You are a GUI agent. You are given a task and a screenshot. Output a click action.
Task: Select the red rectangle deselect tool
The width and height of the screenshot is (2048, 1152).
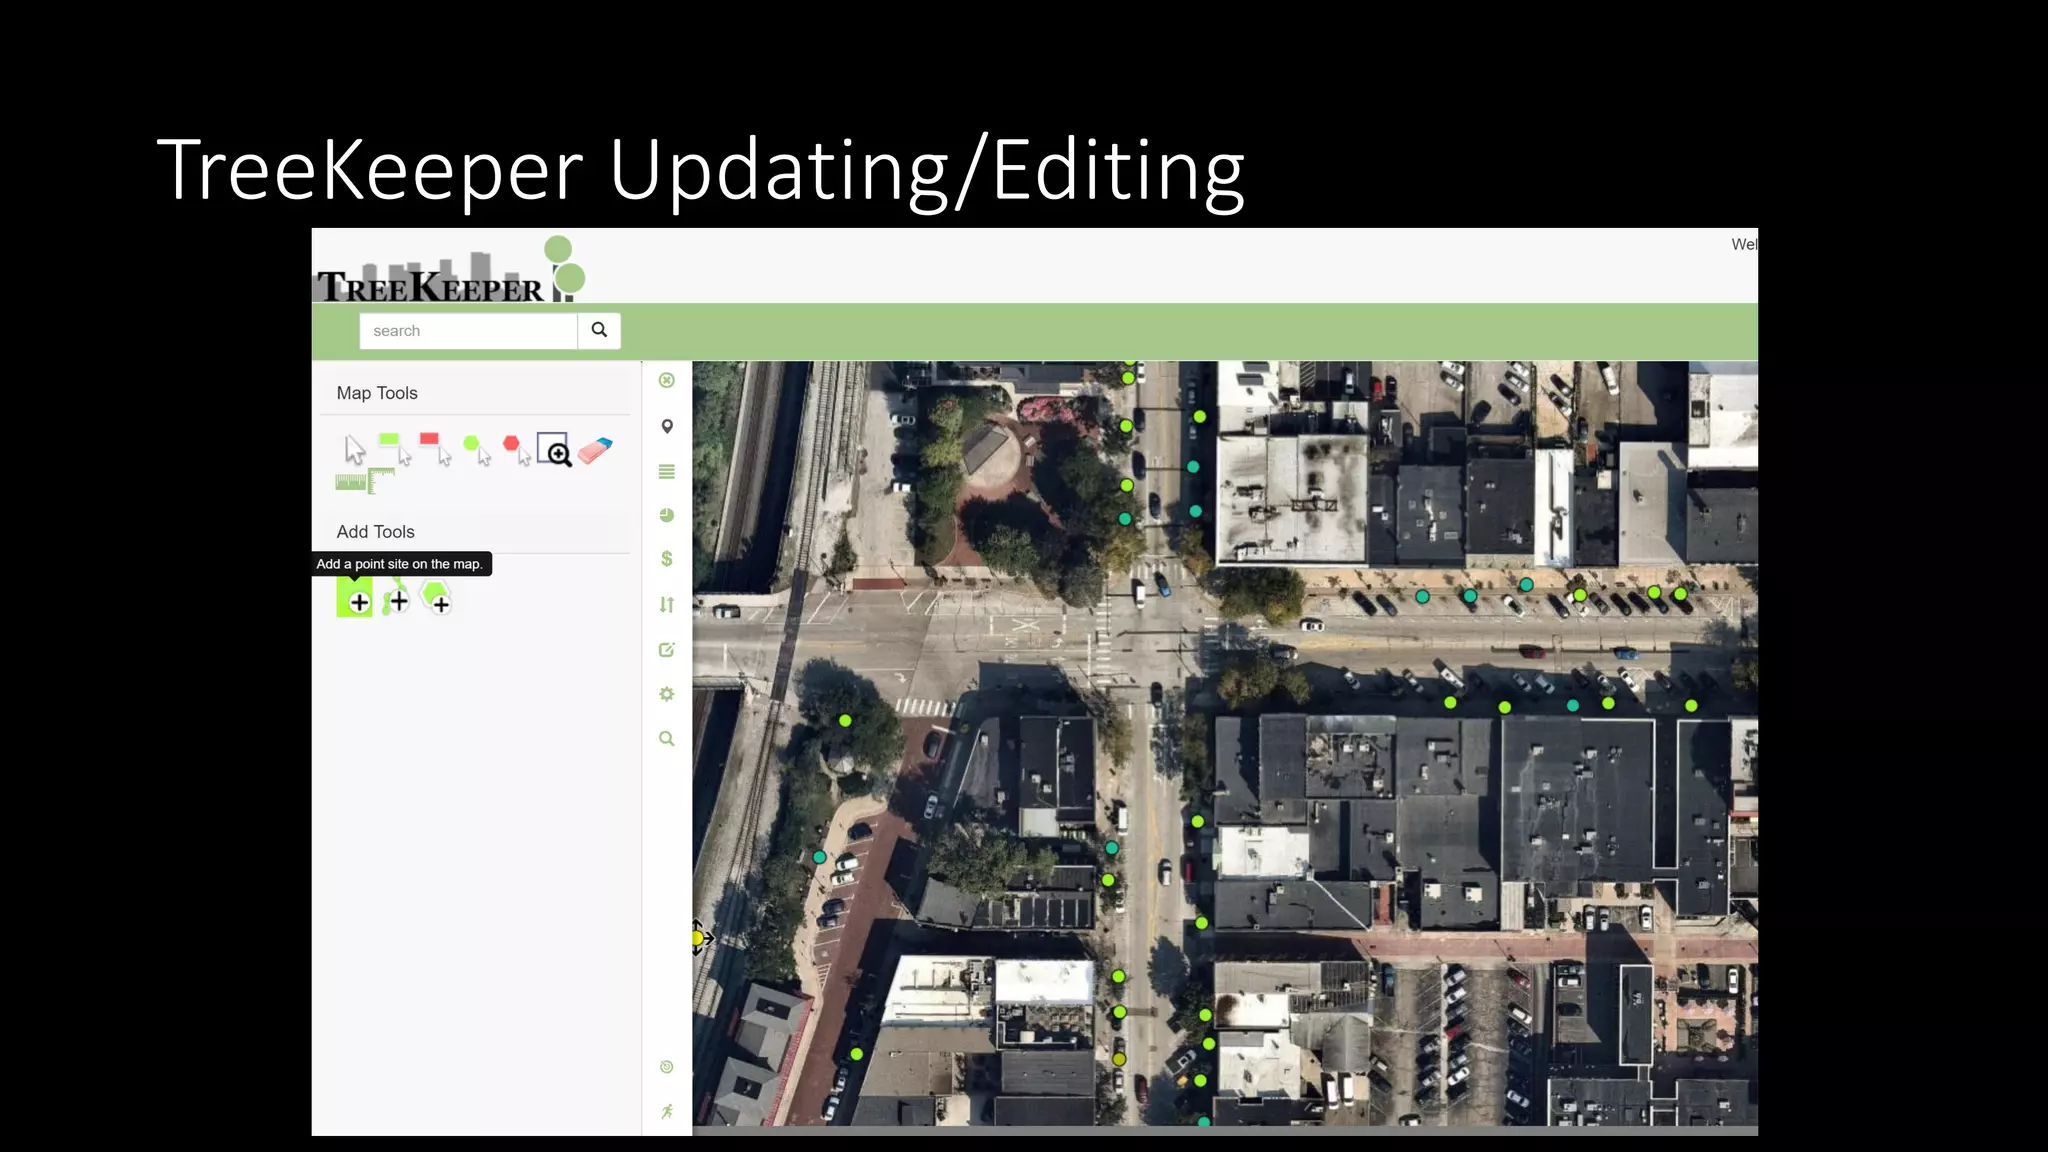tap(435, 448)
